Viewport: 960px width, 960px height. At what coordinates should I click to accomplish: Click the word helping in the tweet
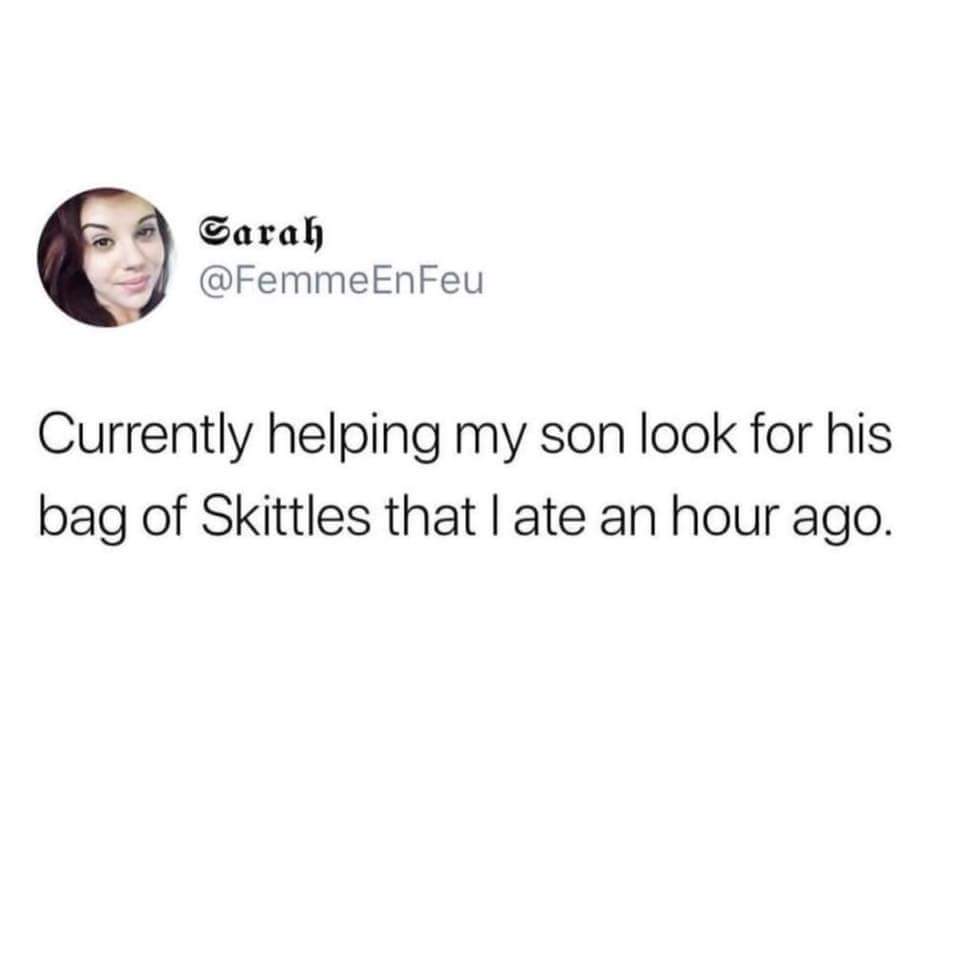pyautogui.click(x=354, y=437)
